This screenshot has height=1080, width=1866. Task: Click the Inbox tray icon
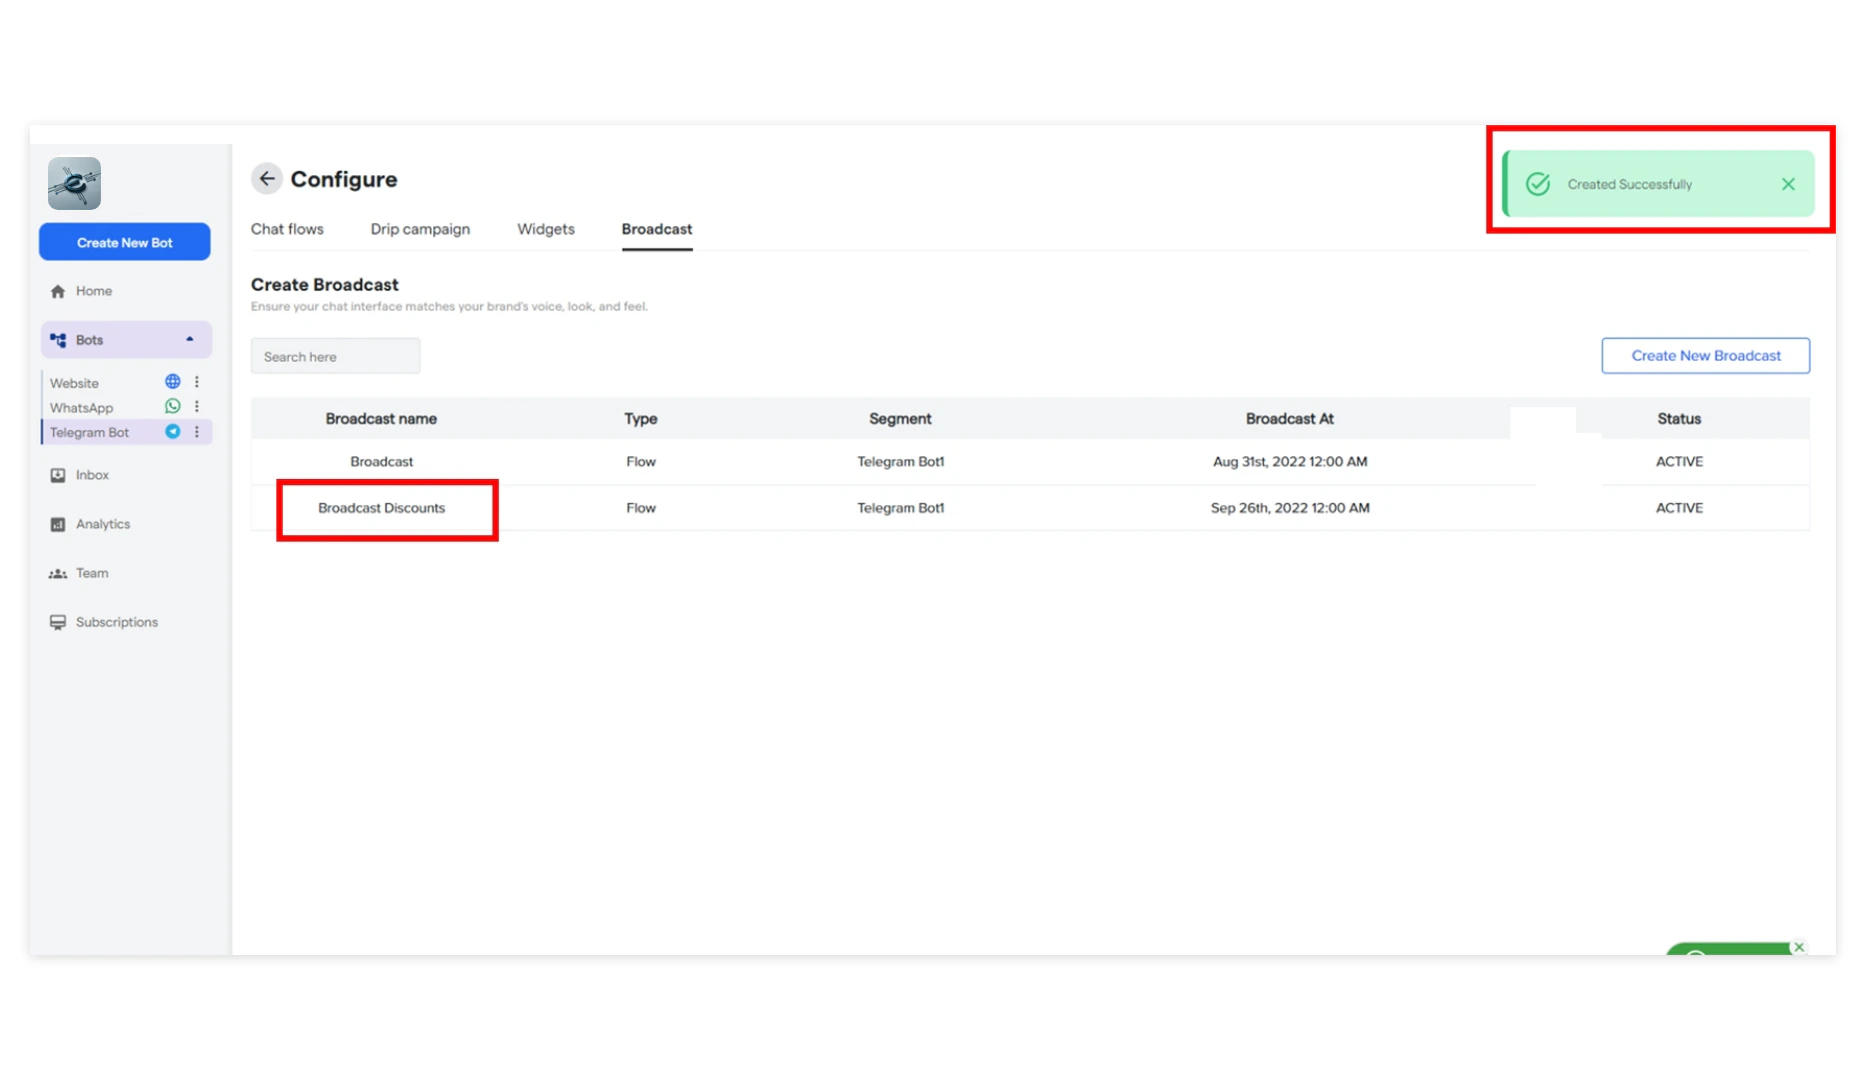[58, 475]
